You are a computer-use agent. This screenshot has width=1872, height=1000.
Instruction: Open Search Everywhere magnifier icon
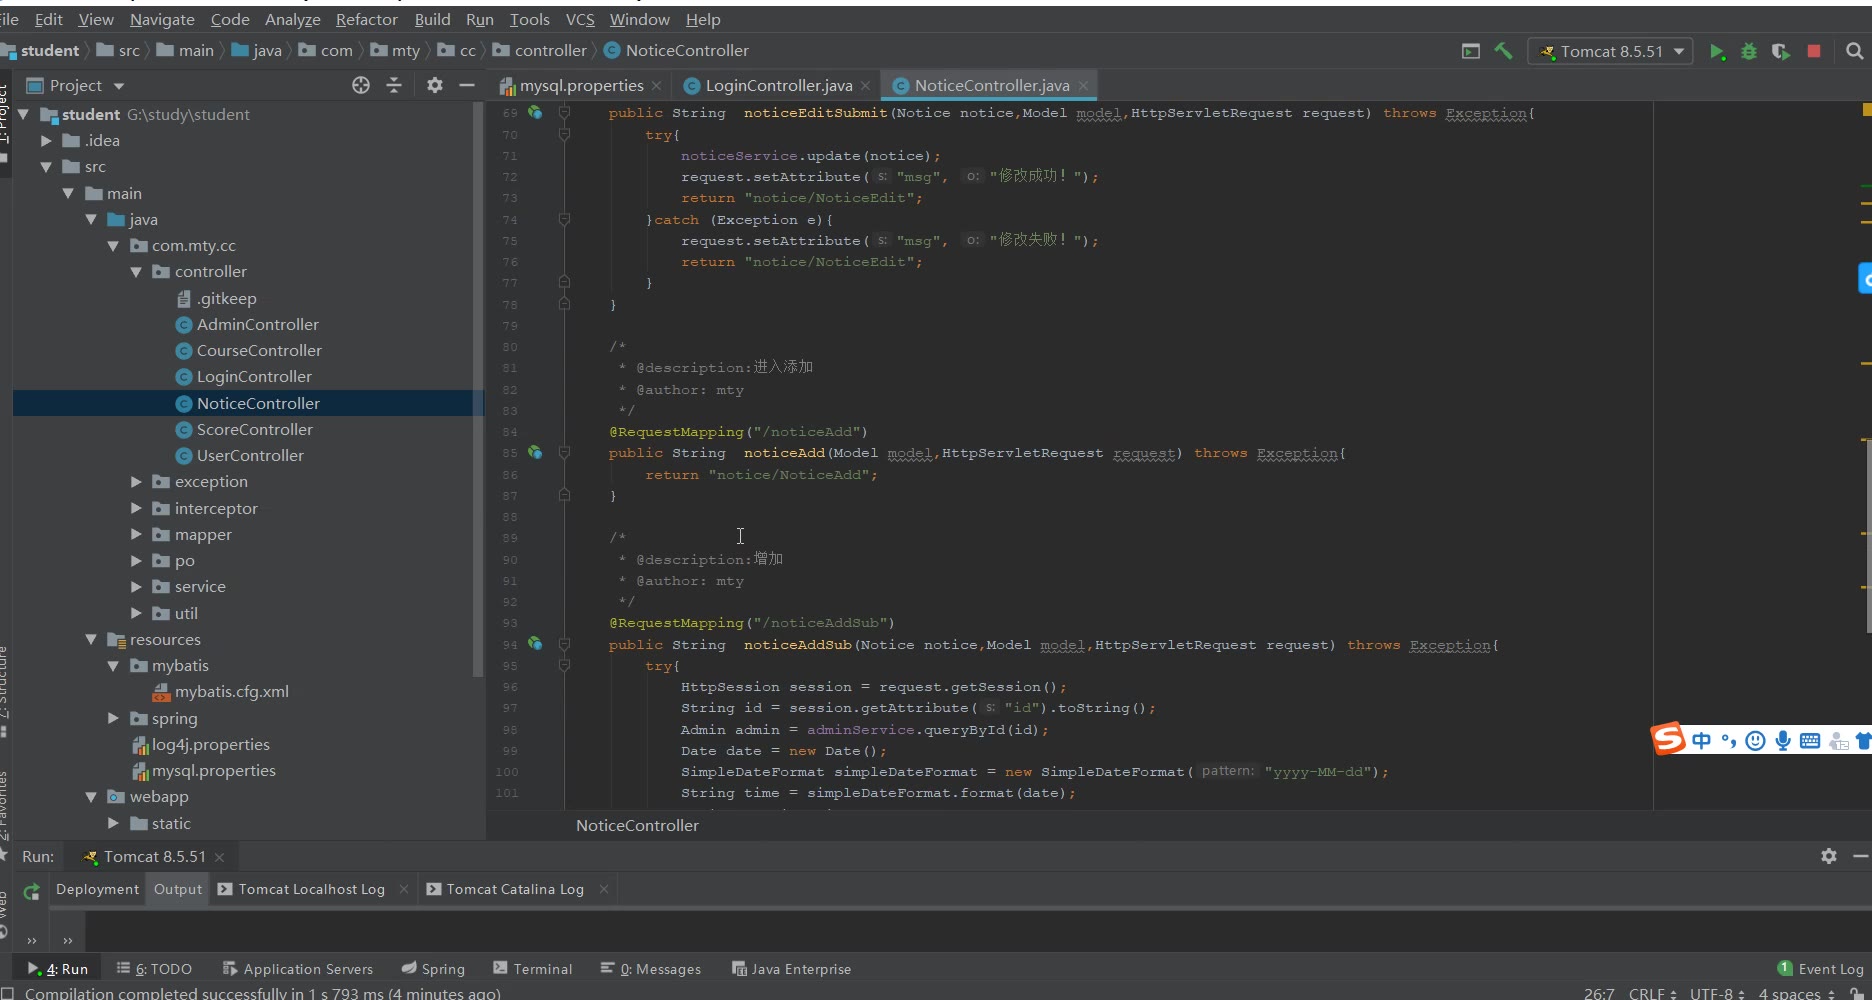(x=1855, y=51)
